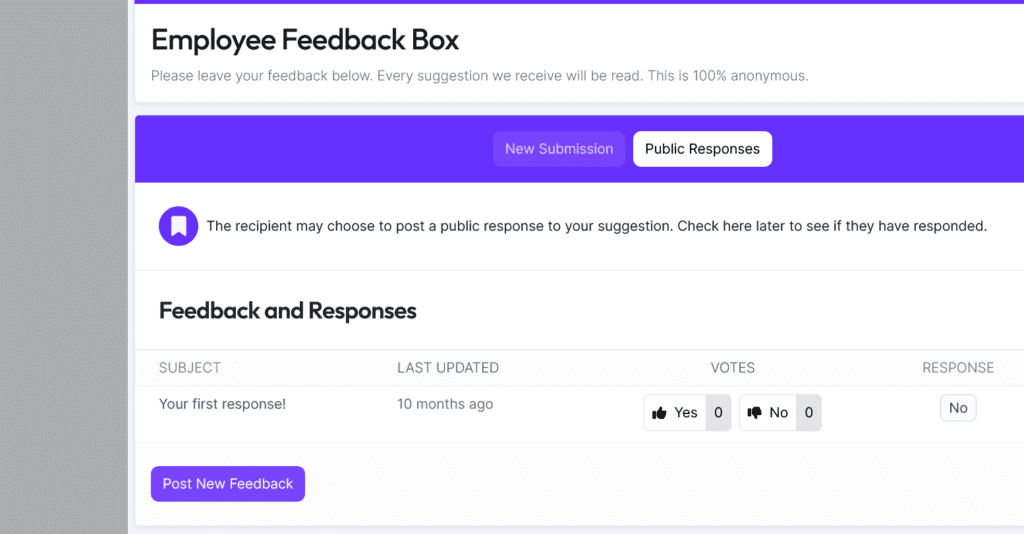Click the Last Updated column header

coord(448,368)
